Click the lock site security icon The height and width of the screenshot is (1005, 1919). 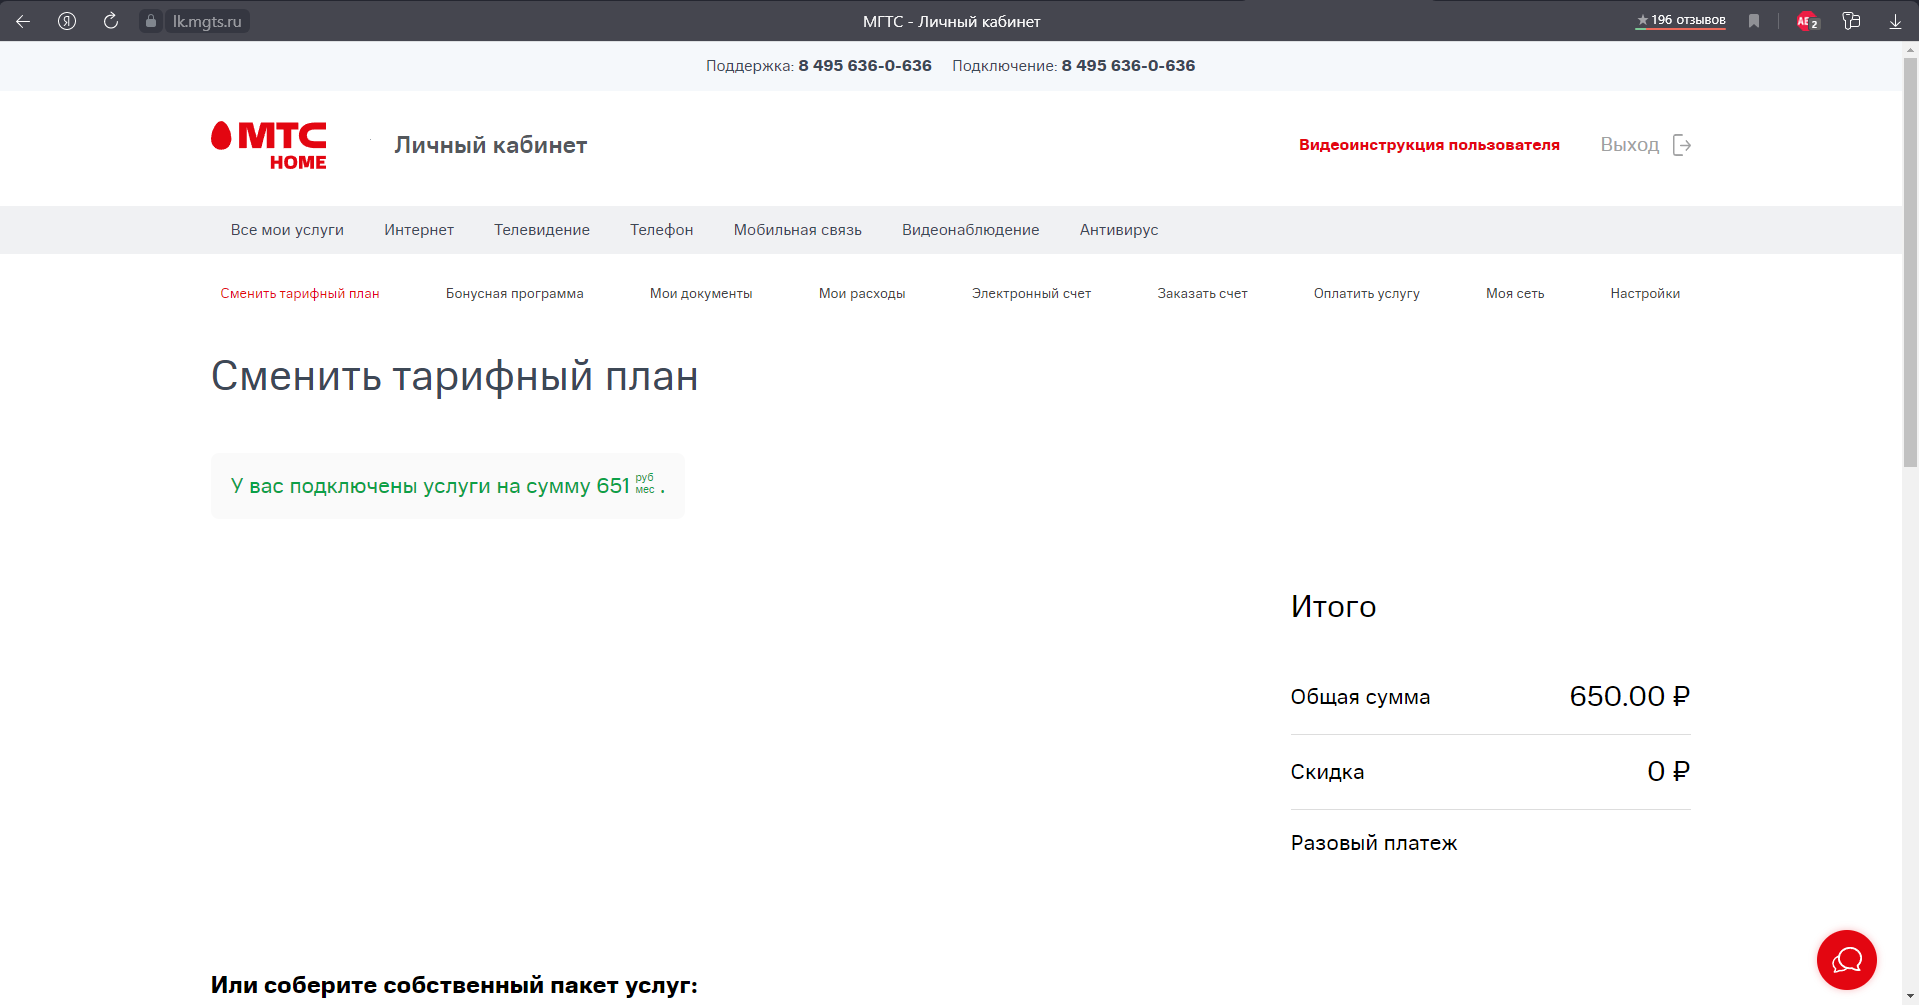click(x=151, y=21)
